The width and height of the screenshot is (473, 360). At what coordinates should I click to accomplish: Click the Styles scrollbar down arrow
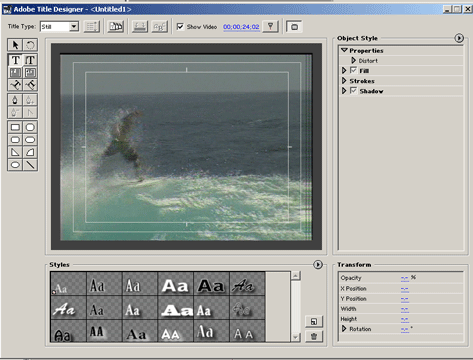(x=296, y=337)
